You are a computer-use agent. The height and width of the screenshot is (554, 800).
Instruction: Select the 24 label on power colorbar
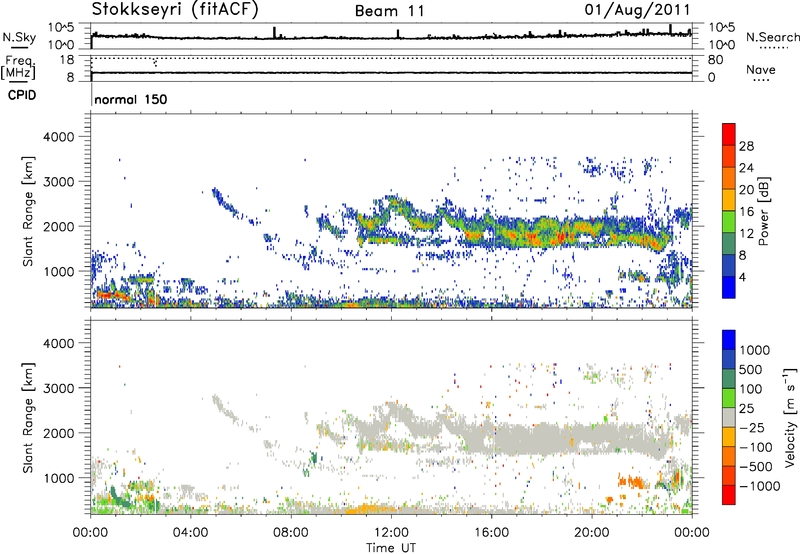click(746, 168)
